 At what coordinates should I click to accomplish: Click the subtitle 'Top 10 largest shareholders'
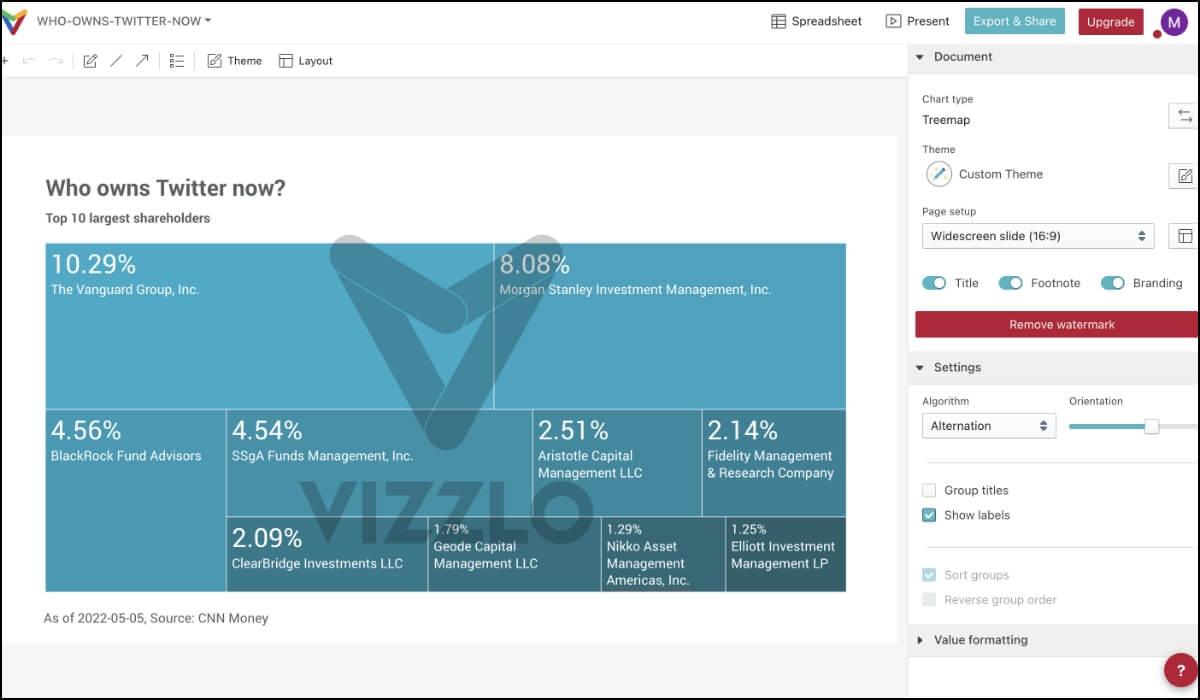(128, 218)
